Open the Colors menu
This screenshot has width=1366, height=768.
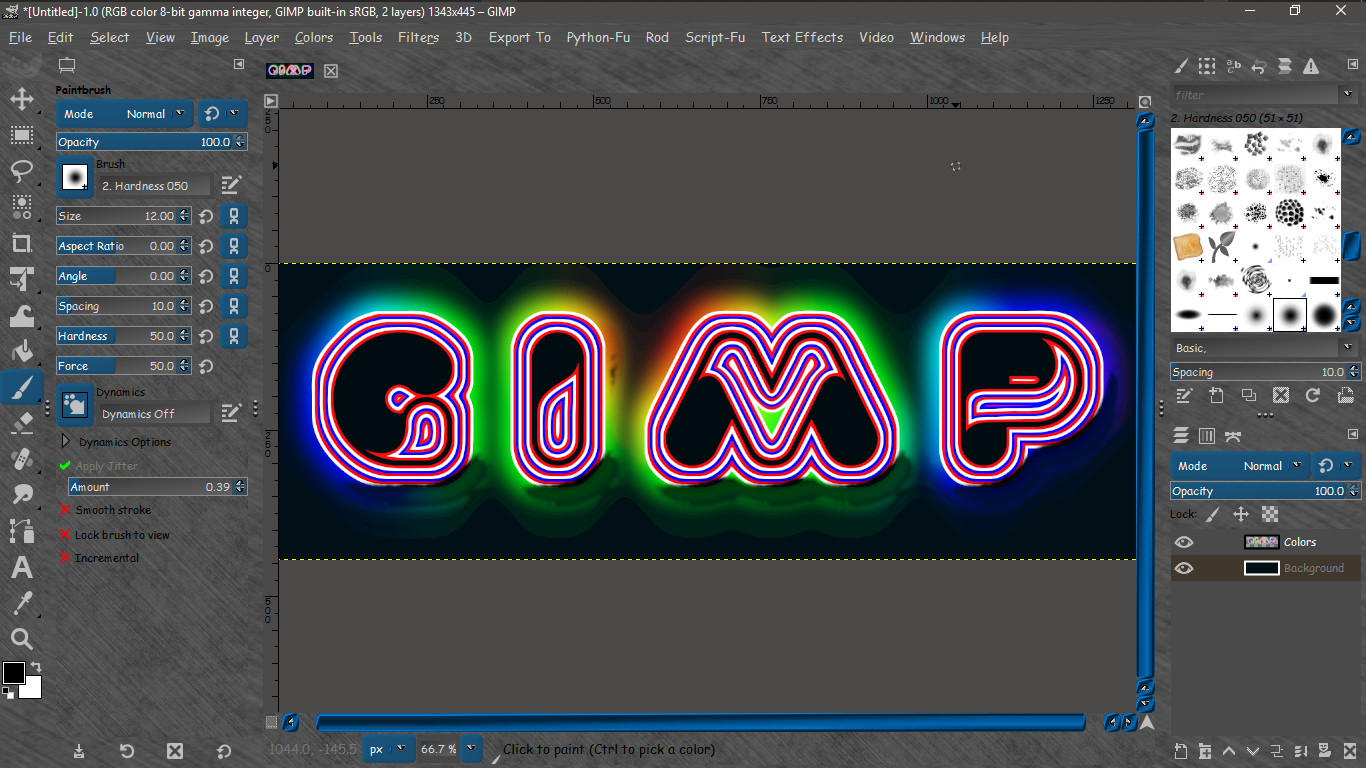[x=314, y=37]
